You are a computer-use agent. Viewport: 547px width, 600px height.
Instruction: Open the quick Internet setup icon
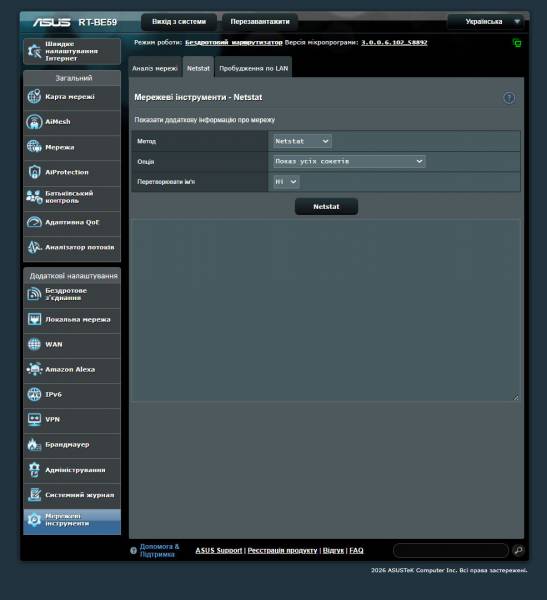point(34,51)
